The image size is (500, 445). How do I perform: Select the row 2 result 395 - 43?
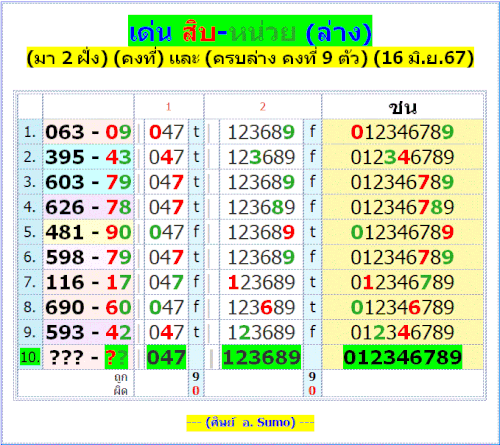tap(88, 157)
